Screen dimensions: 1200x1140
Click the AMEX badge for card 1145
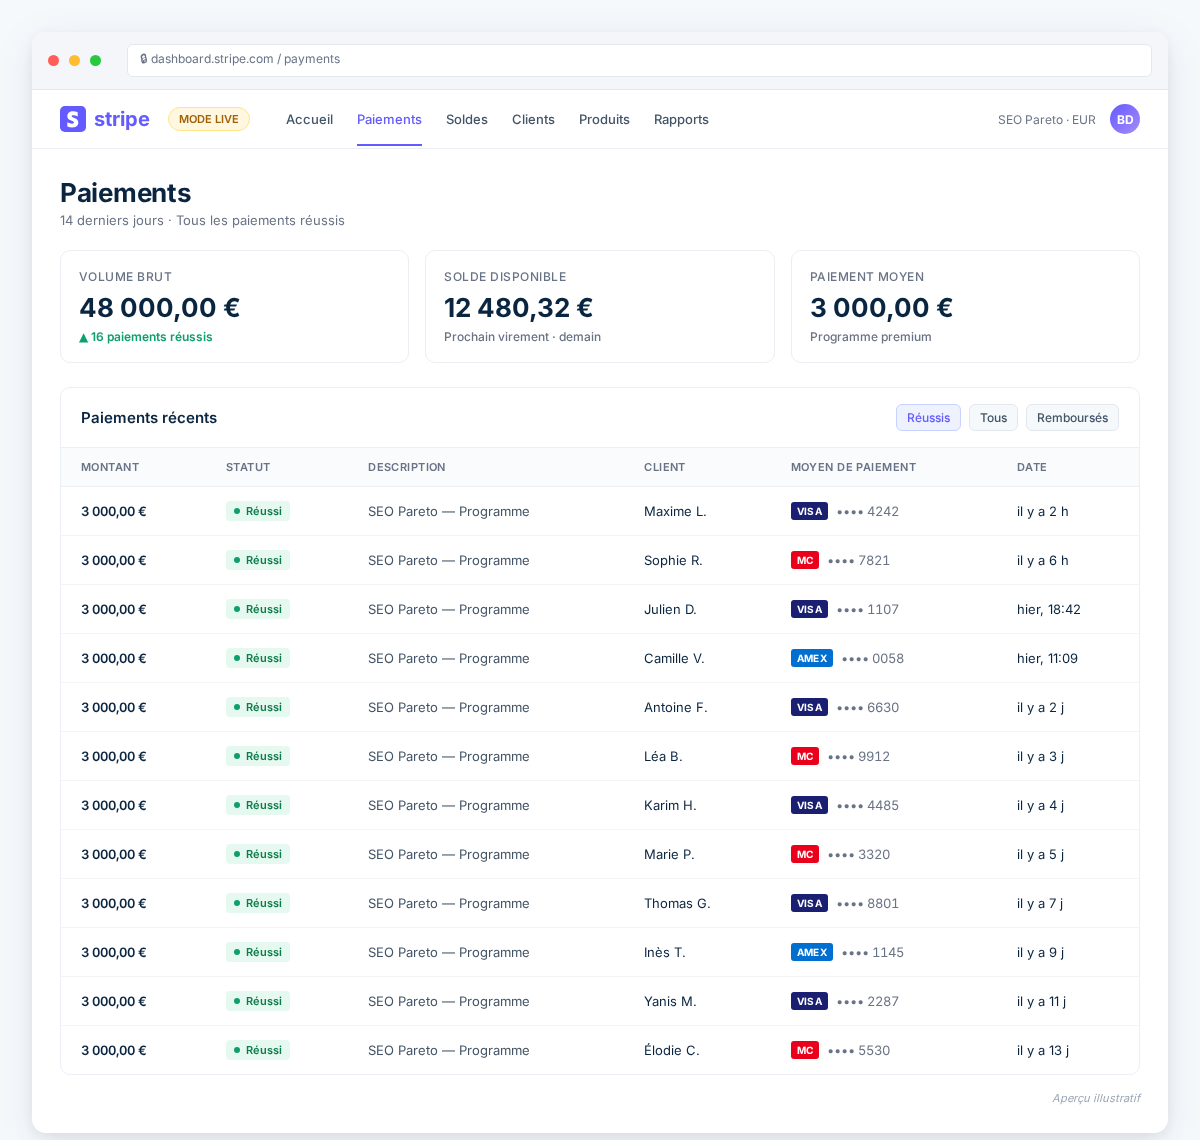point(812,952)
